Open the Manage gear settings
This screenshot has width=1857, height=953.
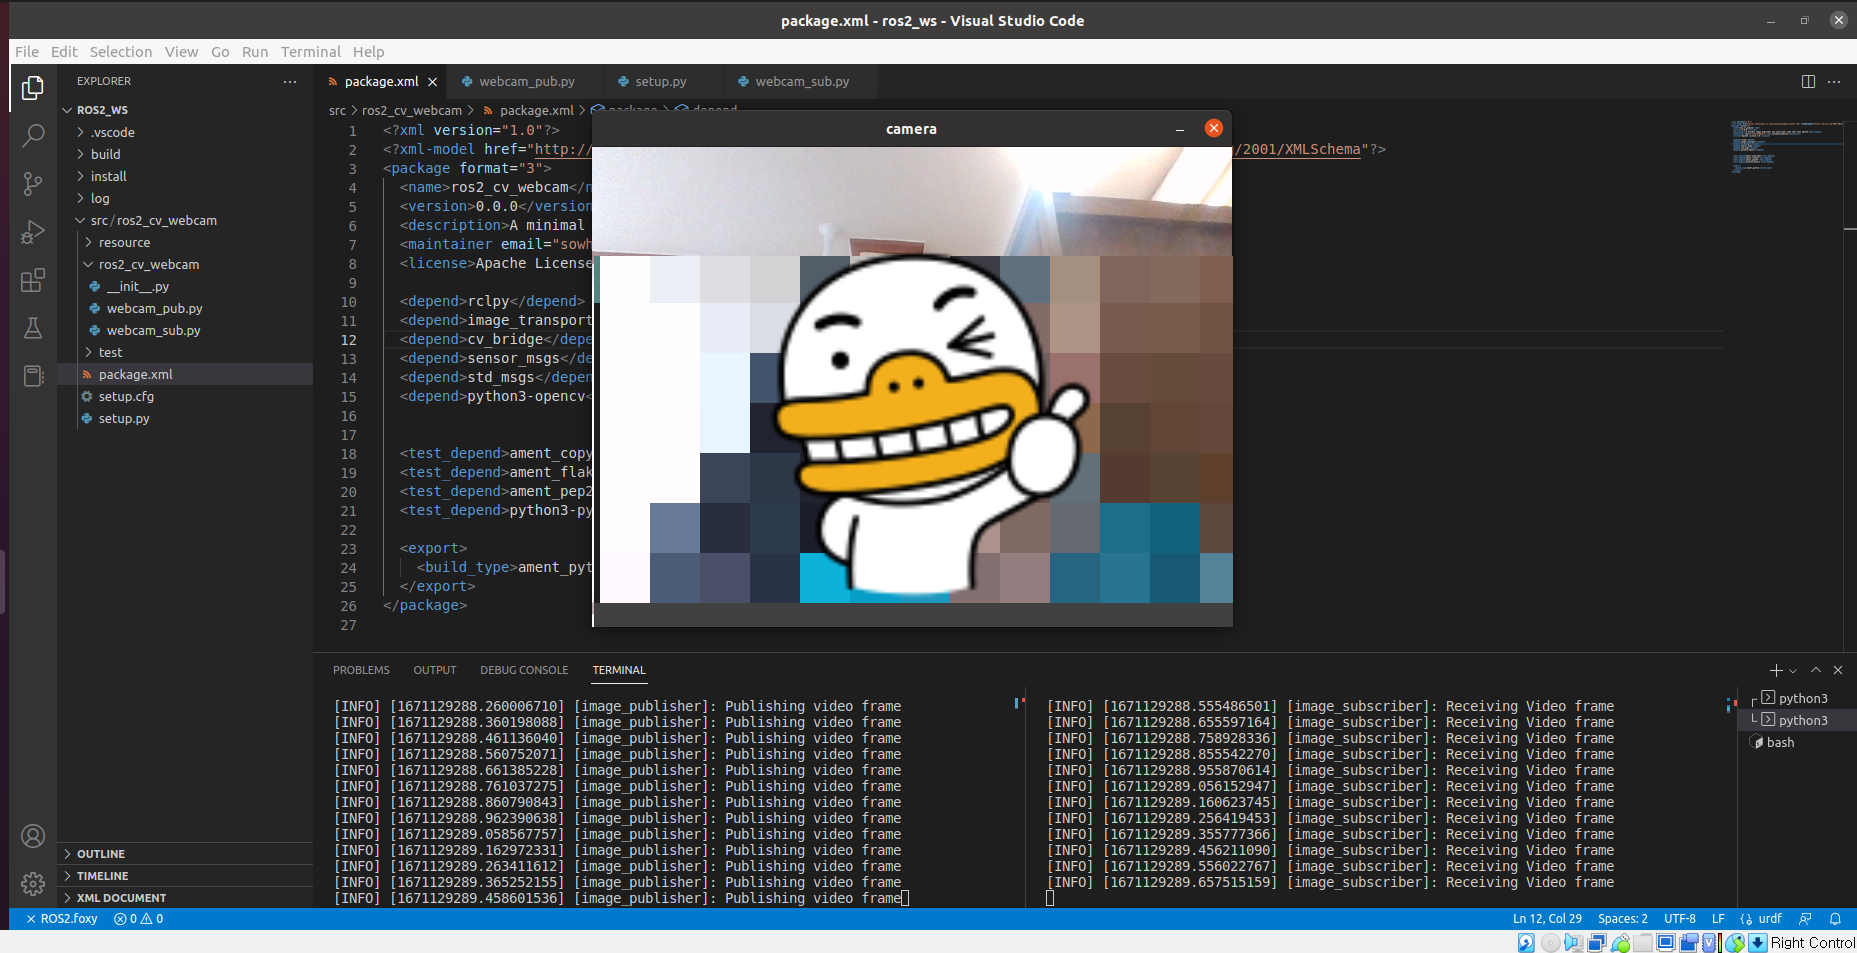click(33, 884)
